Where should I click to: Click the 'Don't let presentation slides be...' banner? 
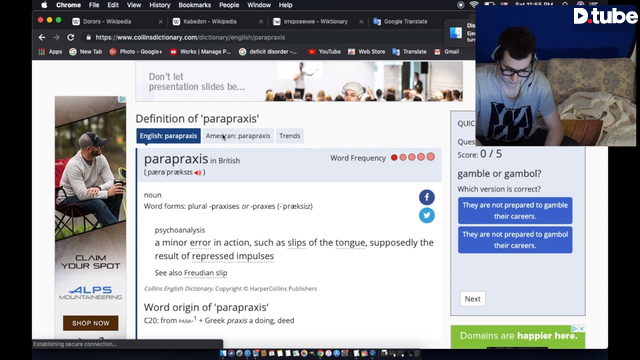coord(299,82)
